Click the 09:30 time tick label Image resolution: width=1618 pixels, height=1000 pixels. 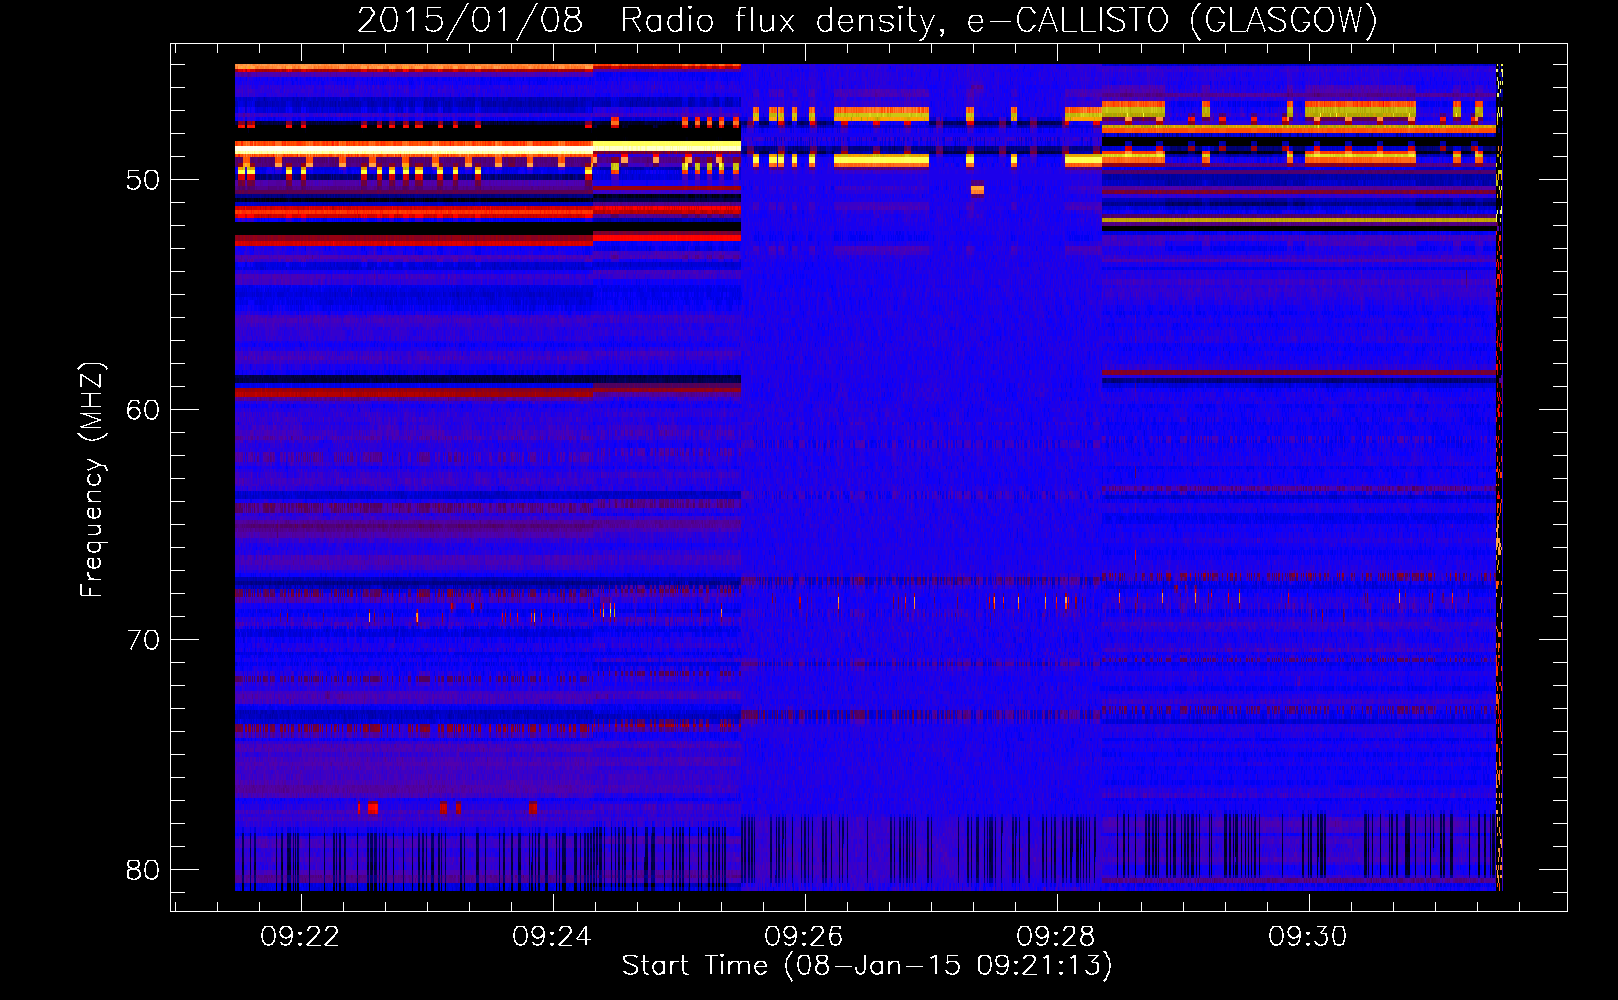point(1308,936)
